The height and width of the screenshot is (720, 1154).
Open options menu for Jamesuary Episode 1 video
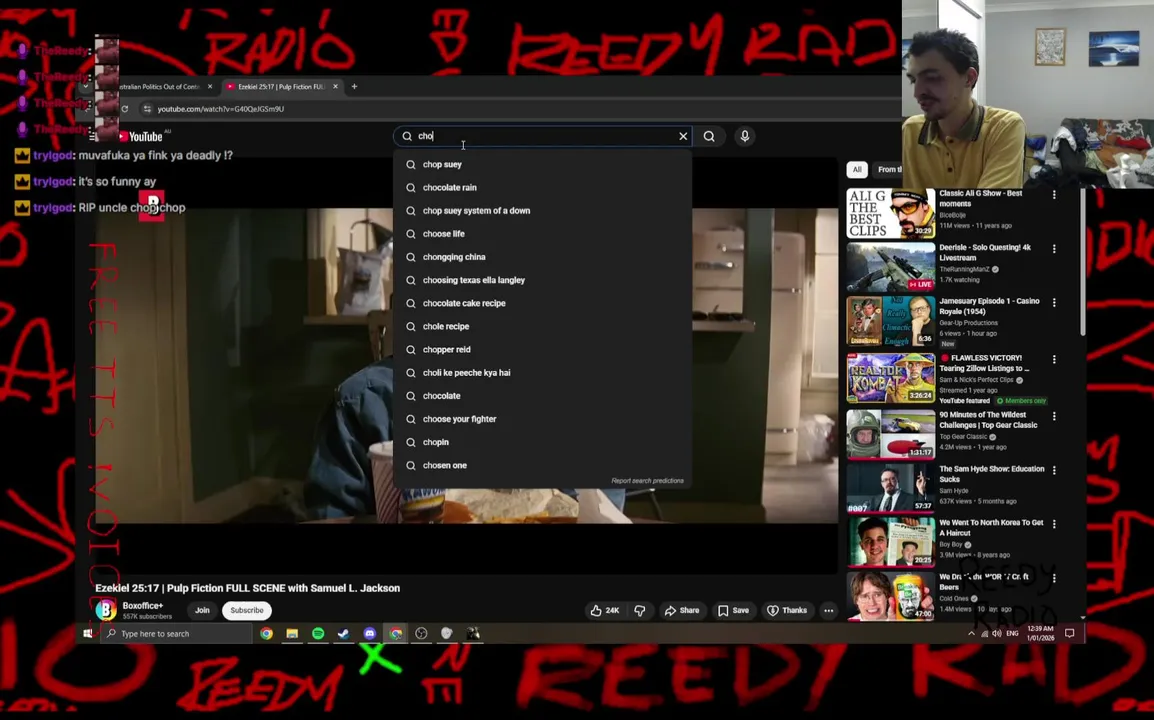pyautogui.click(x=1054, y=303)
